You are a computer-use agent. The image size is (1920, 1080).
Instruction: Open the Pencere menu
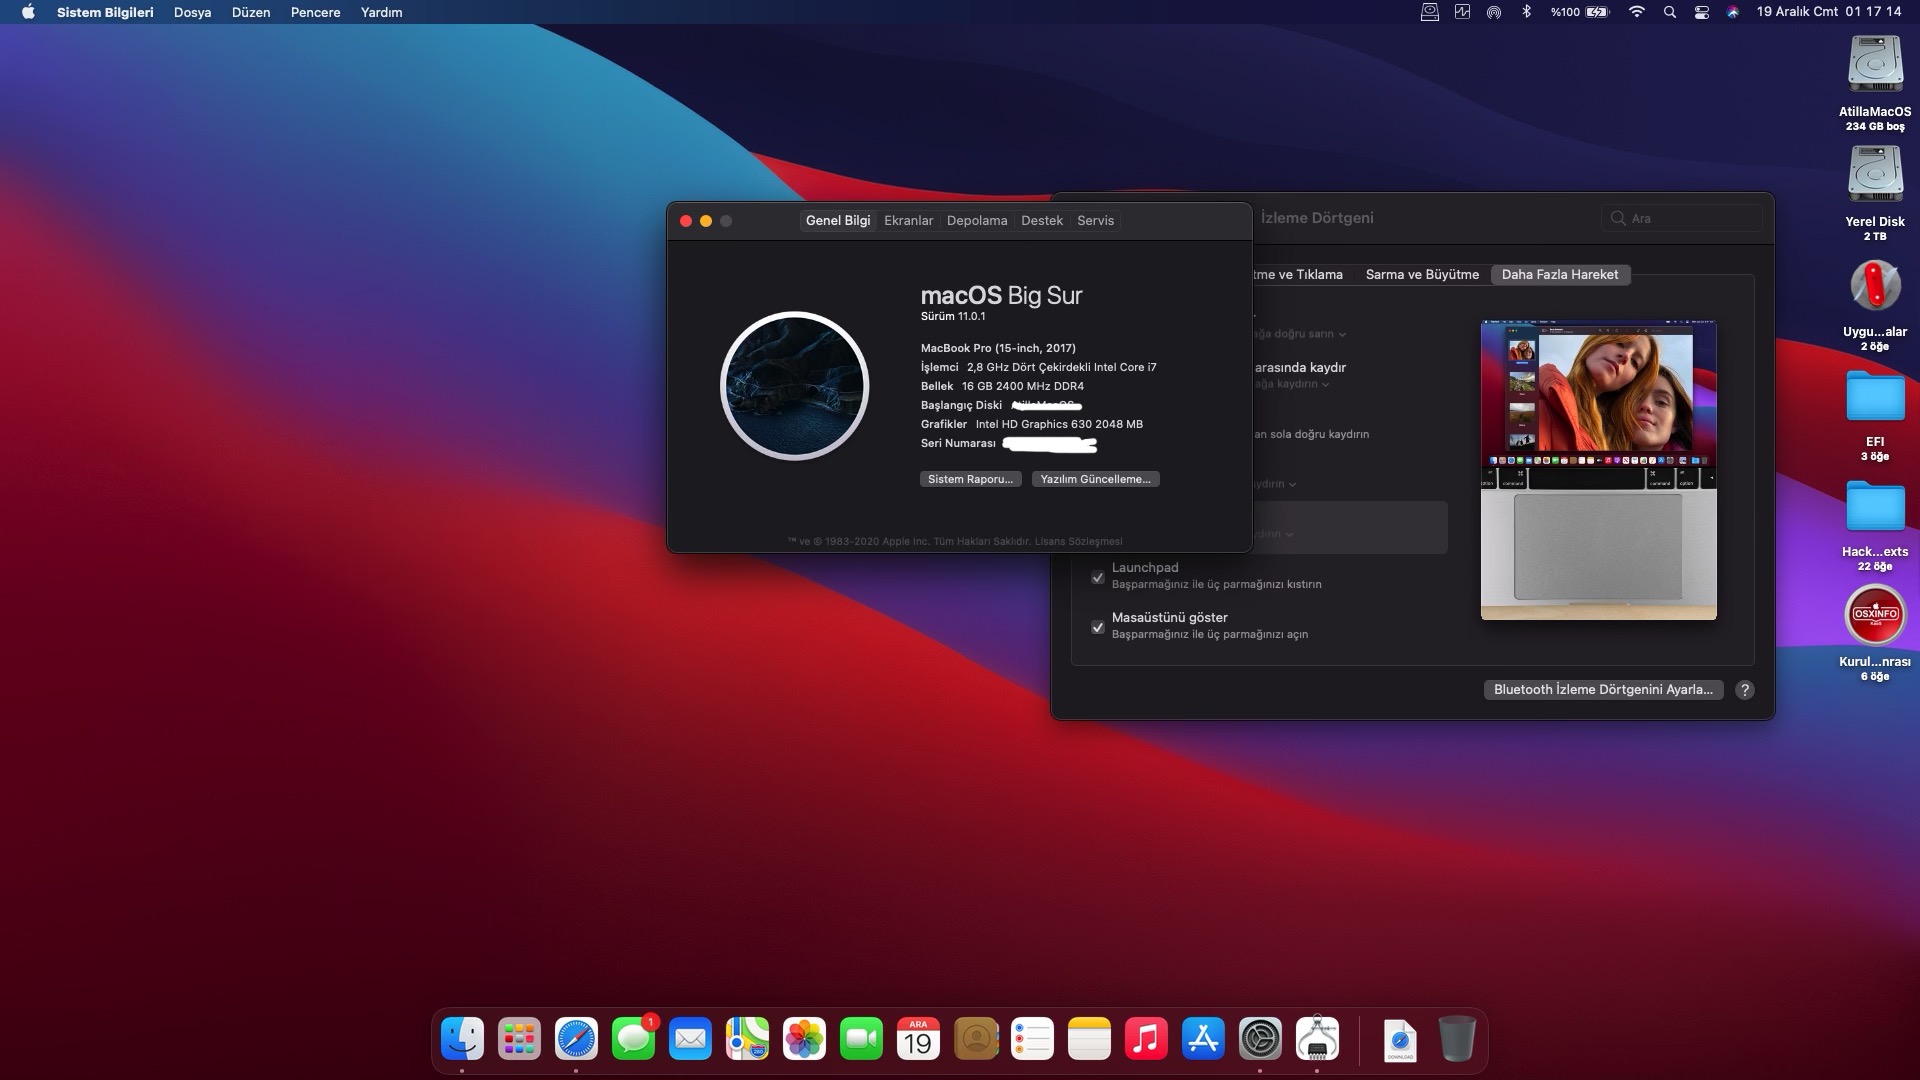point(315,12)
